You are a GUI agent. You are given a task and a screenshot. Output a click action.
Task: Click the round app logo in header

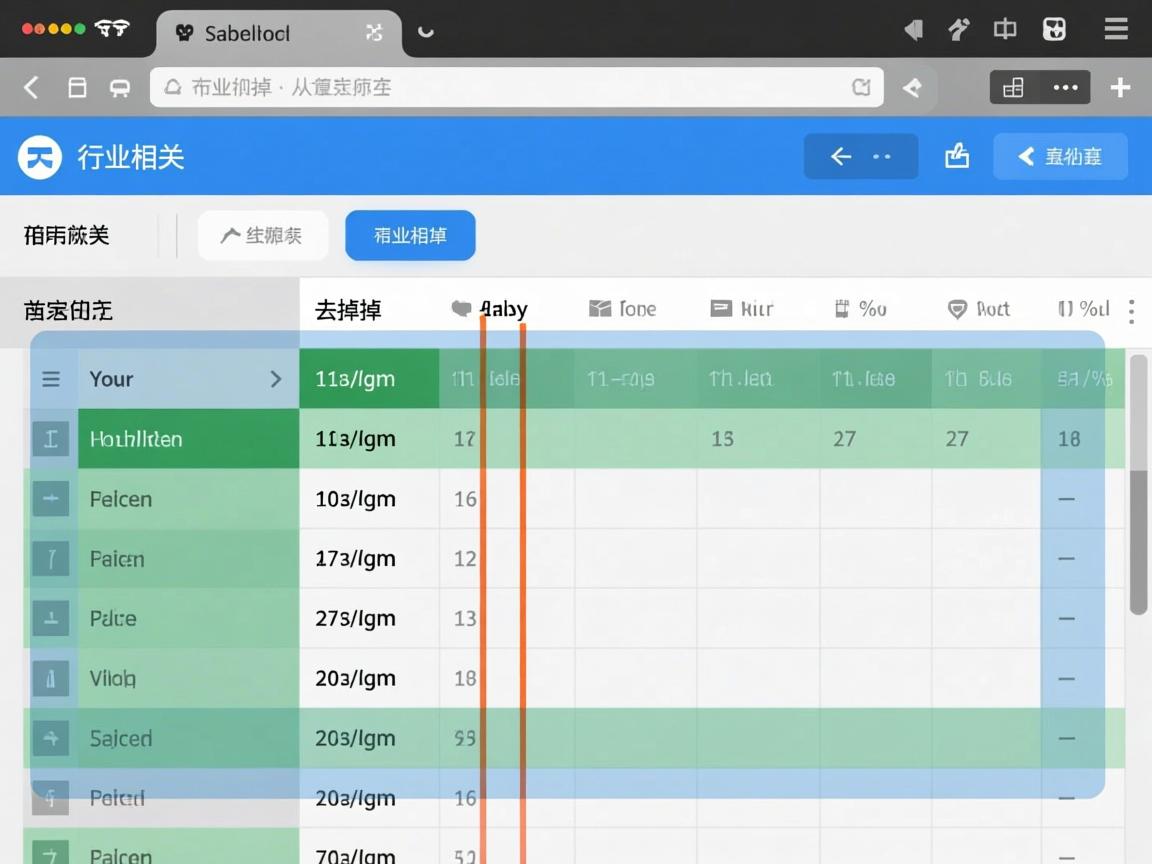pyautogui.click(x=40, y=157)
